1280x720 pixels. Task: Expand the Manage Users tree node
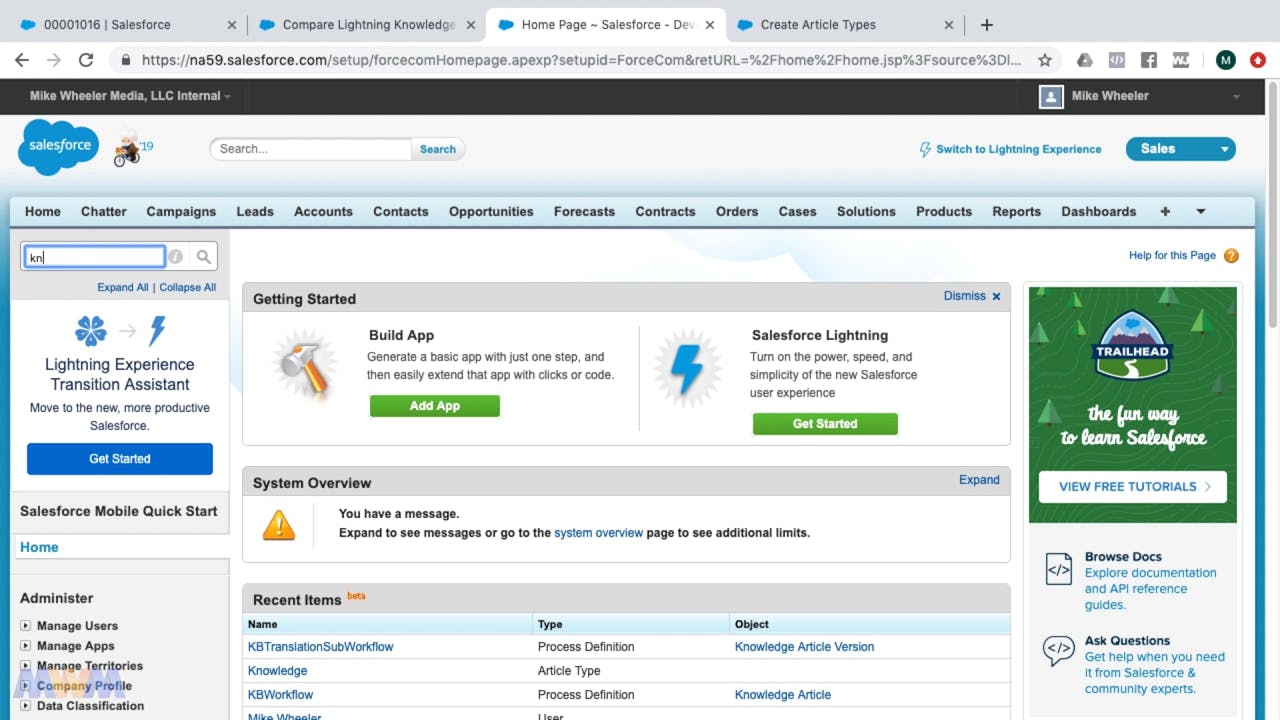pyautogui.click(x=26, y=626)
